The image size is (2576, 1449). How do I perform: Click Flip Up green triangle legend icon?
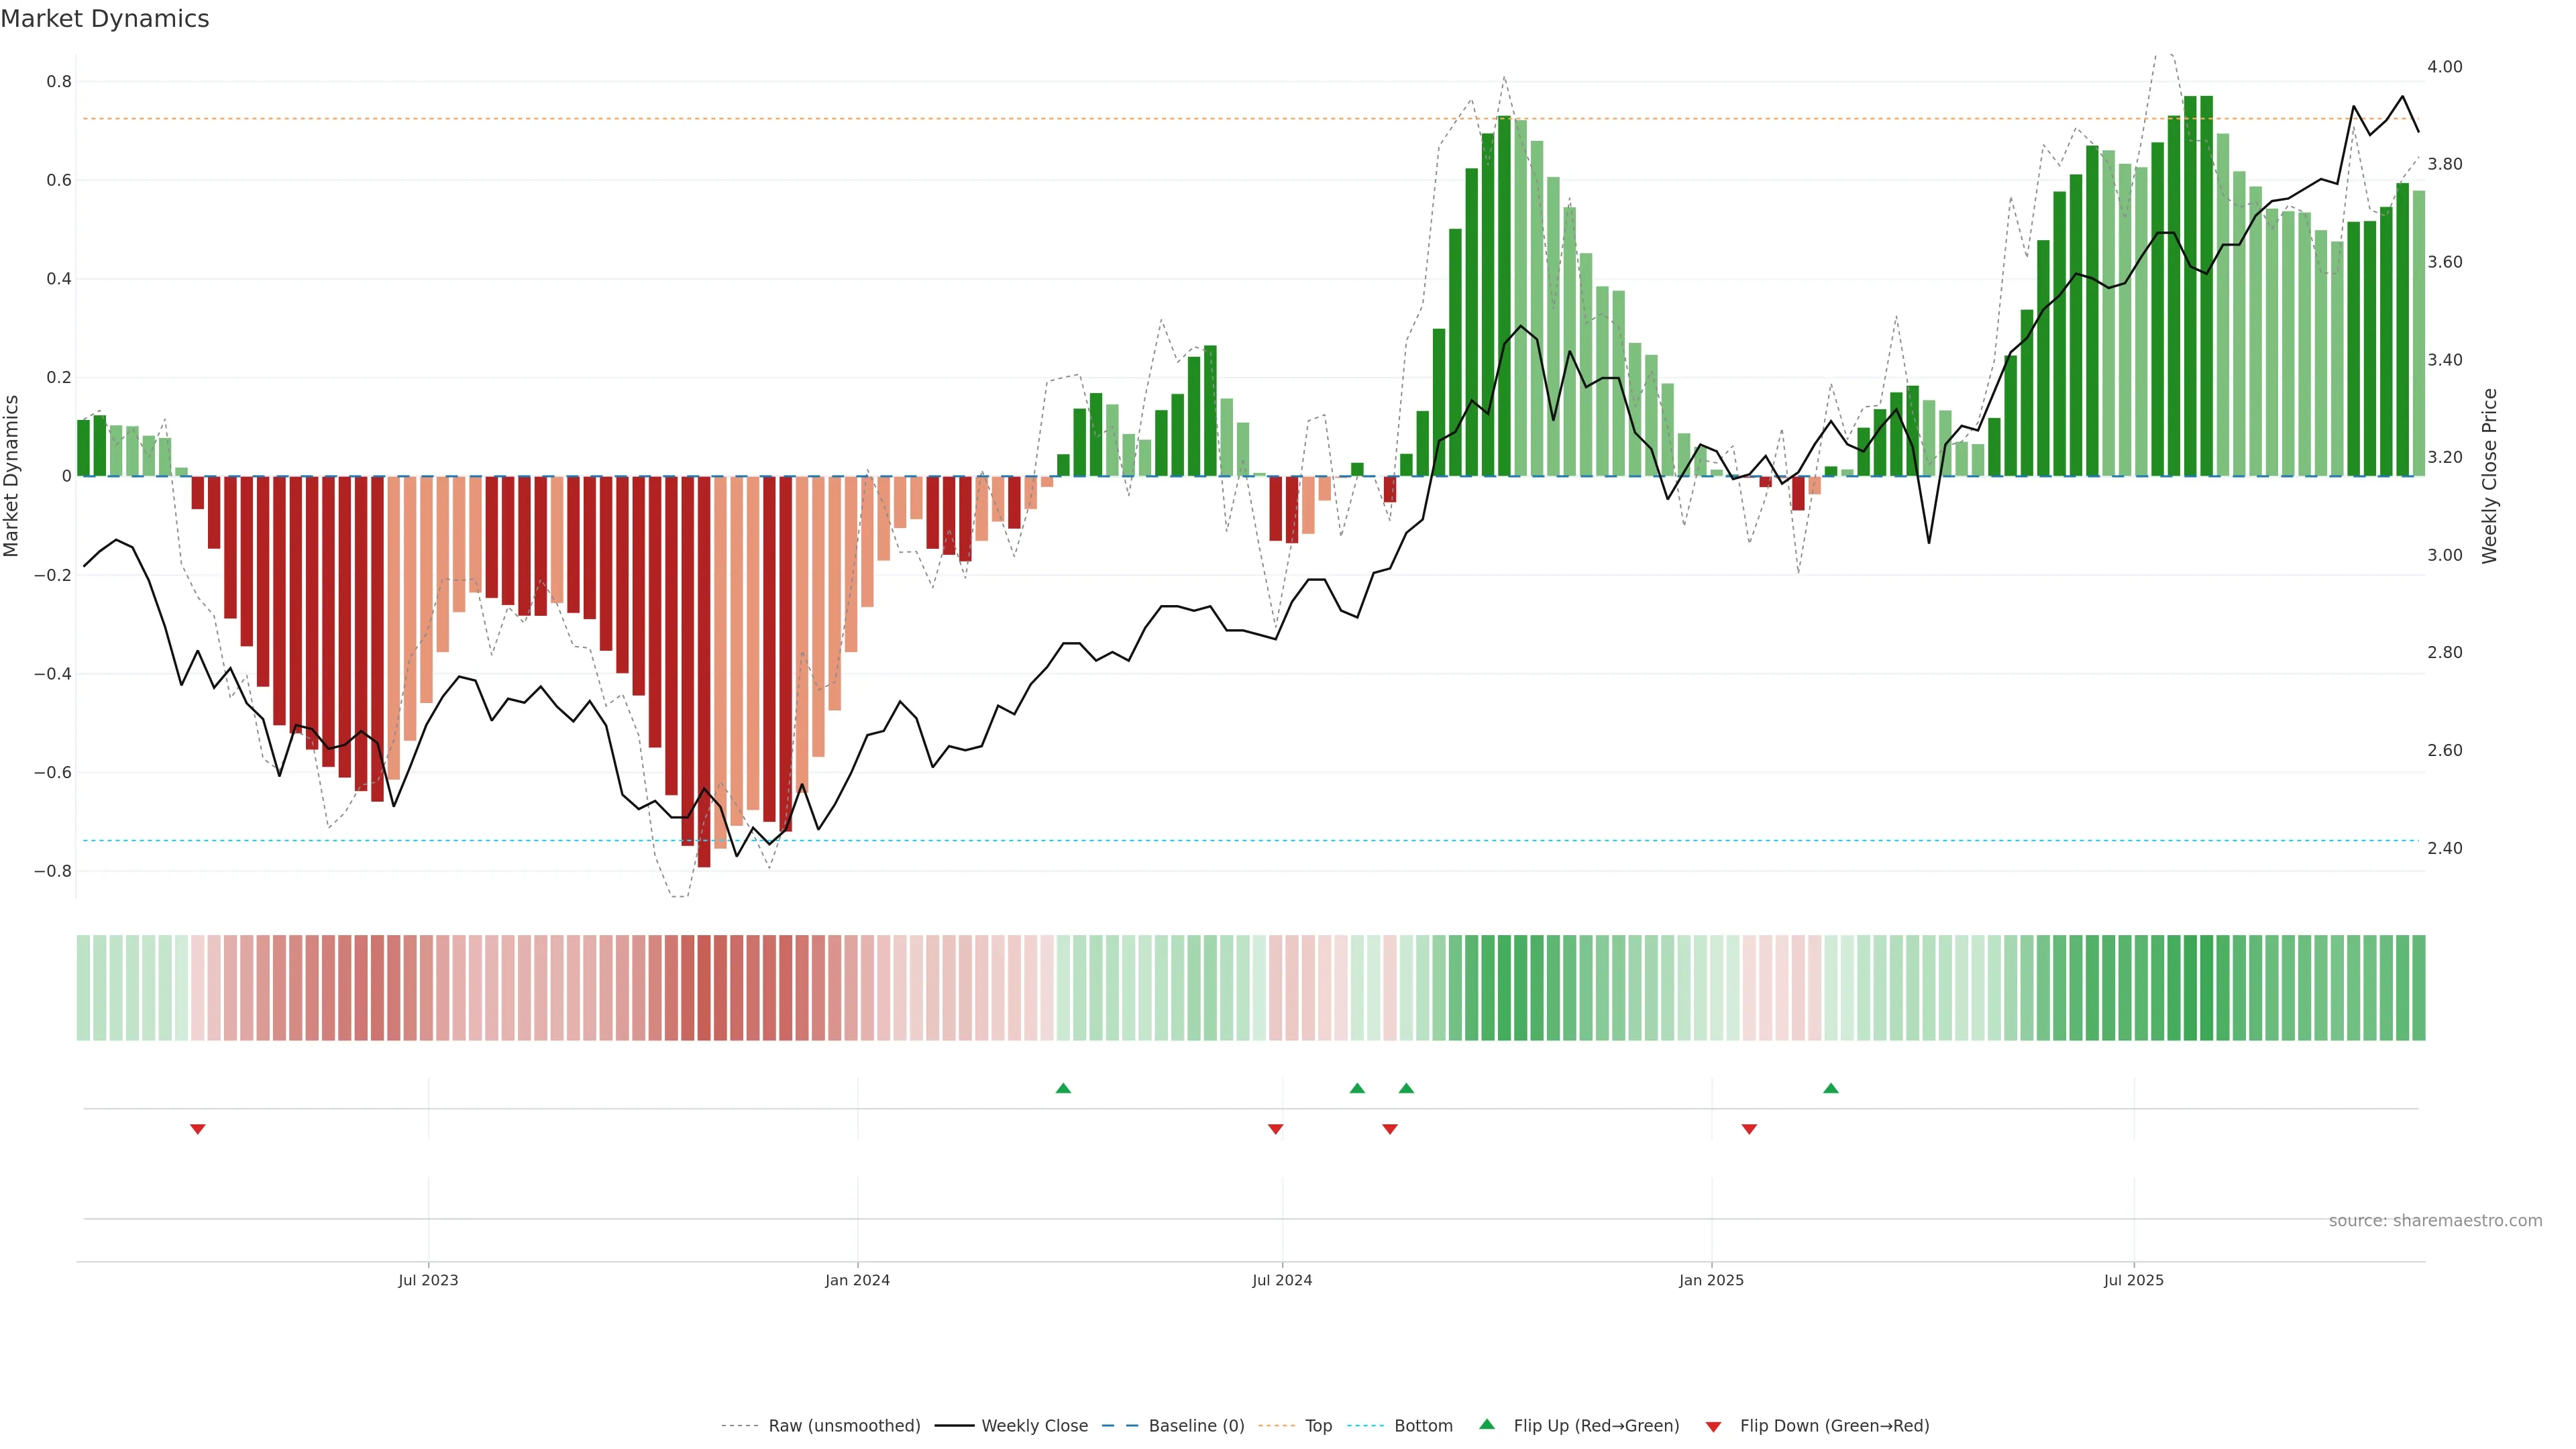1487,1424
